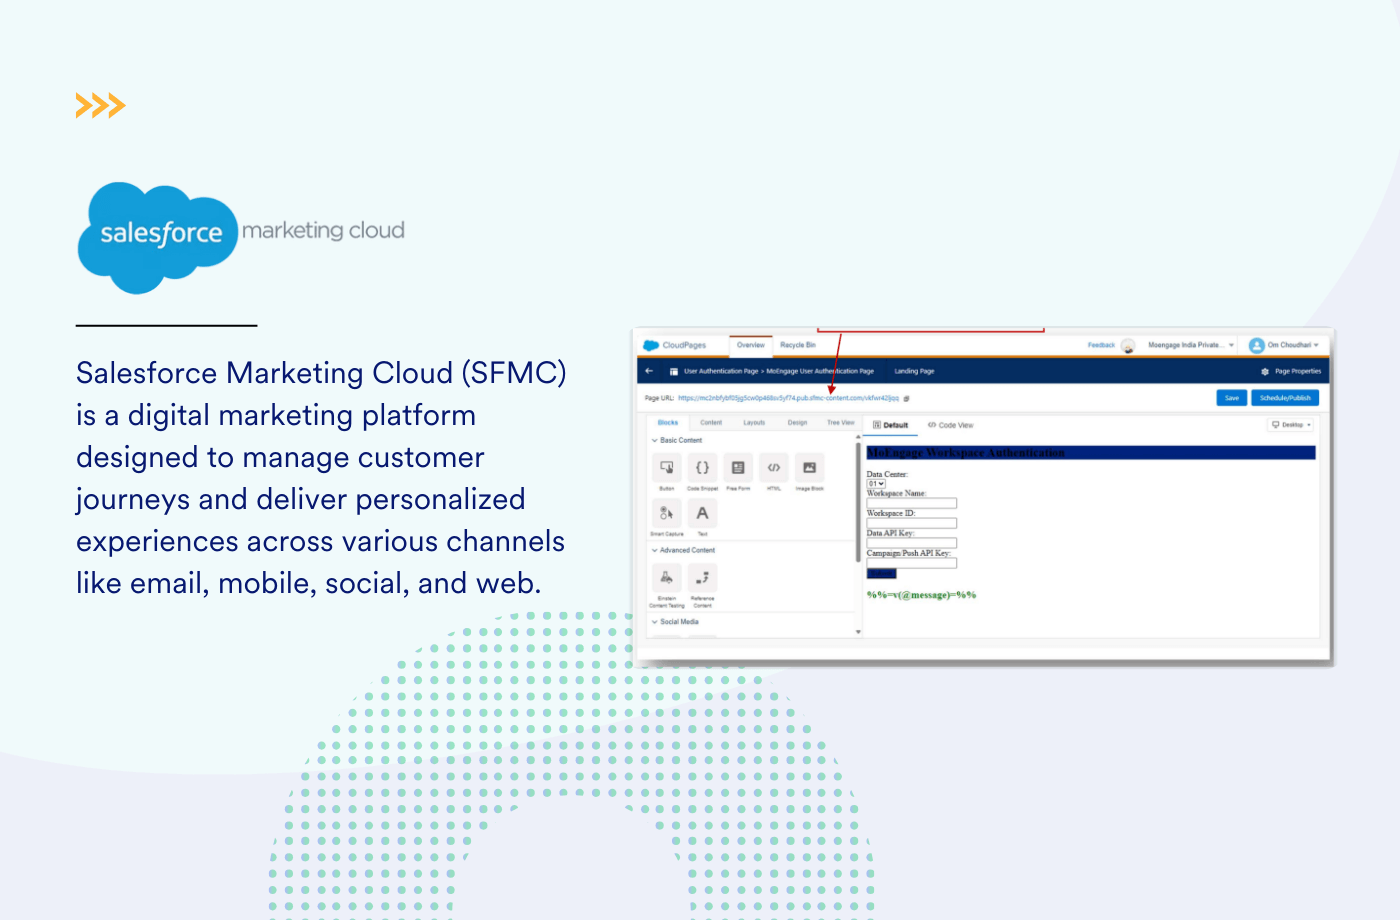Screen dimensions: 1400x920
Task: Expand the Om Choudhari user menu arrow
Action: tap(1316, 345)
